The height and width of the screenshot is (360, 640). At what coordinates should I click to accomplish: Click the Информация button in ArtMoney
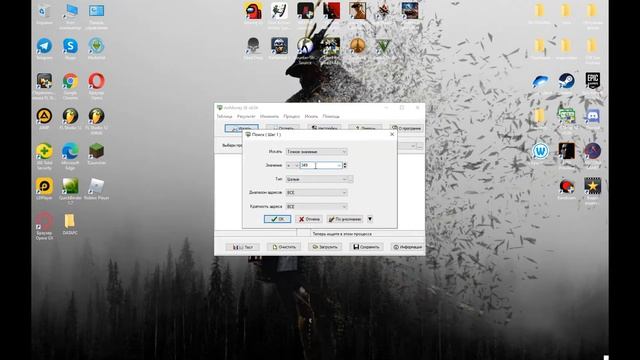(407, 247)
